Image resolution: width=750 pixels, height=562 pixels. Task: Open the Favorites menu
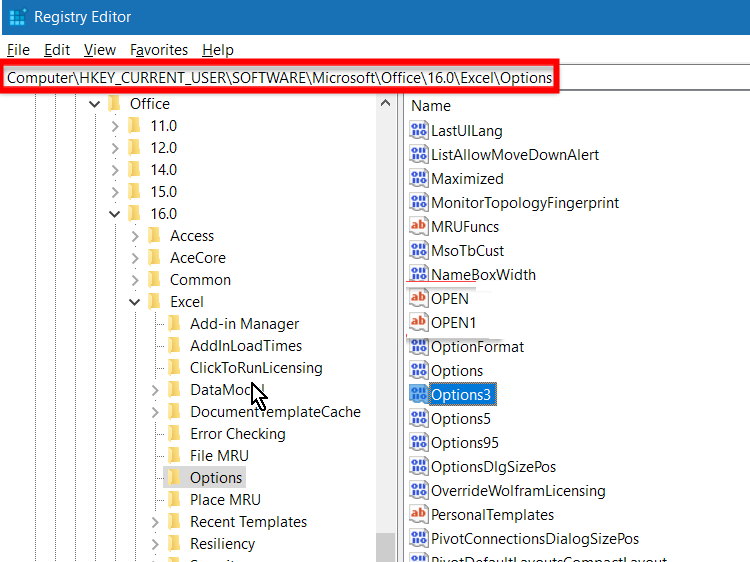[x=159, y=50]
